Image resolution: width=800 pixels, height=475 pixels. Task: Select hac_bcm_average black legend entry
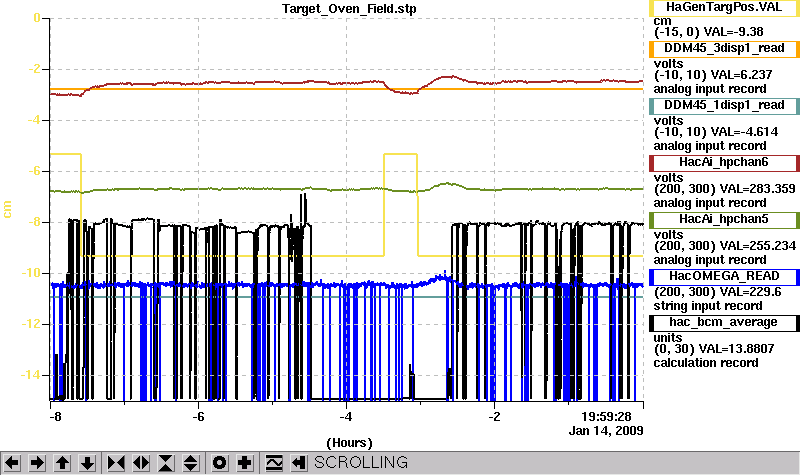(x=724, y=322)
